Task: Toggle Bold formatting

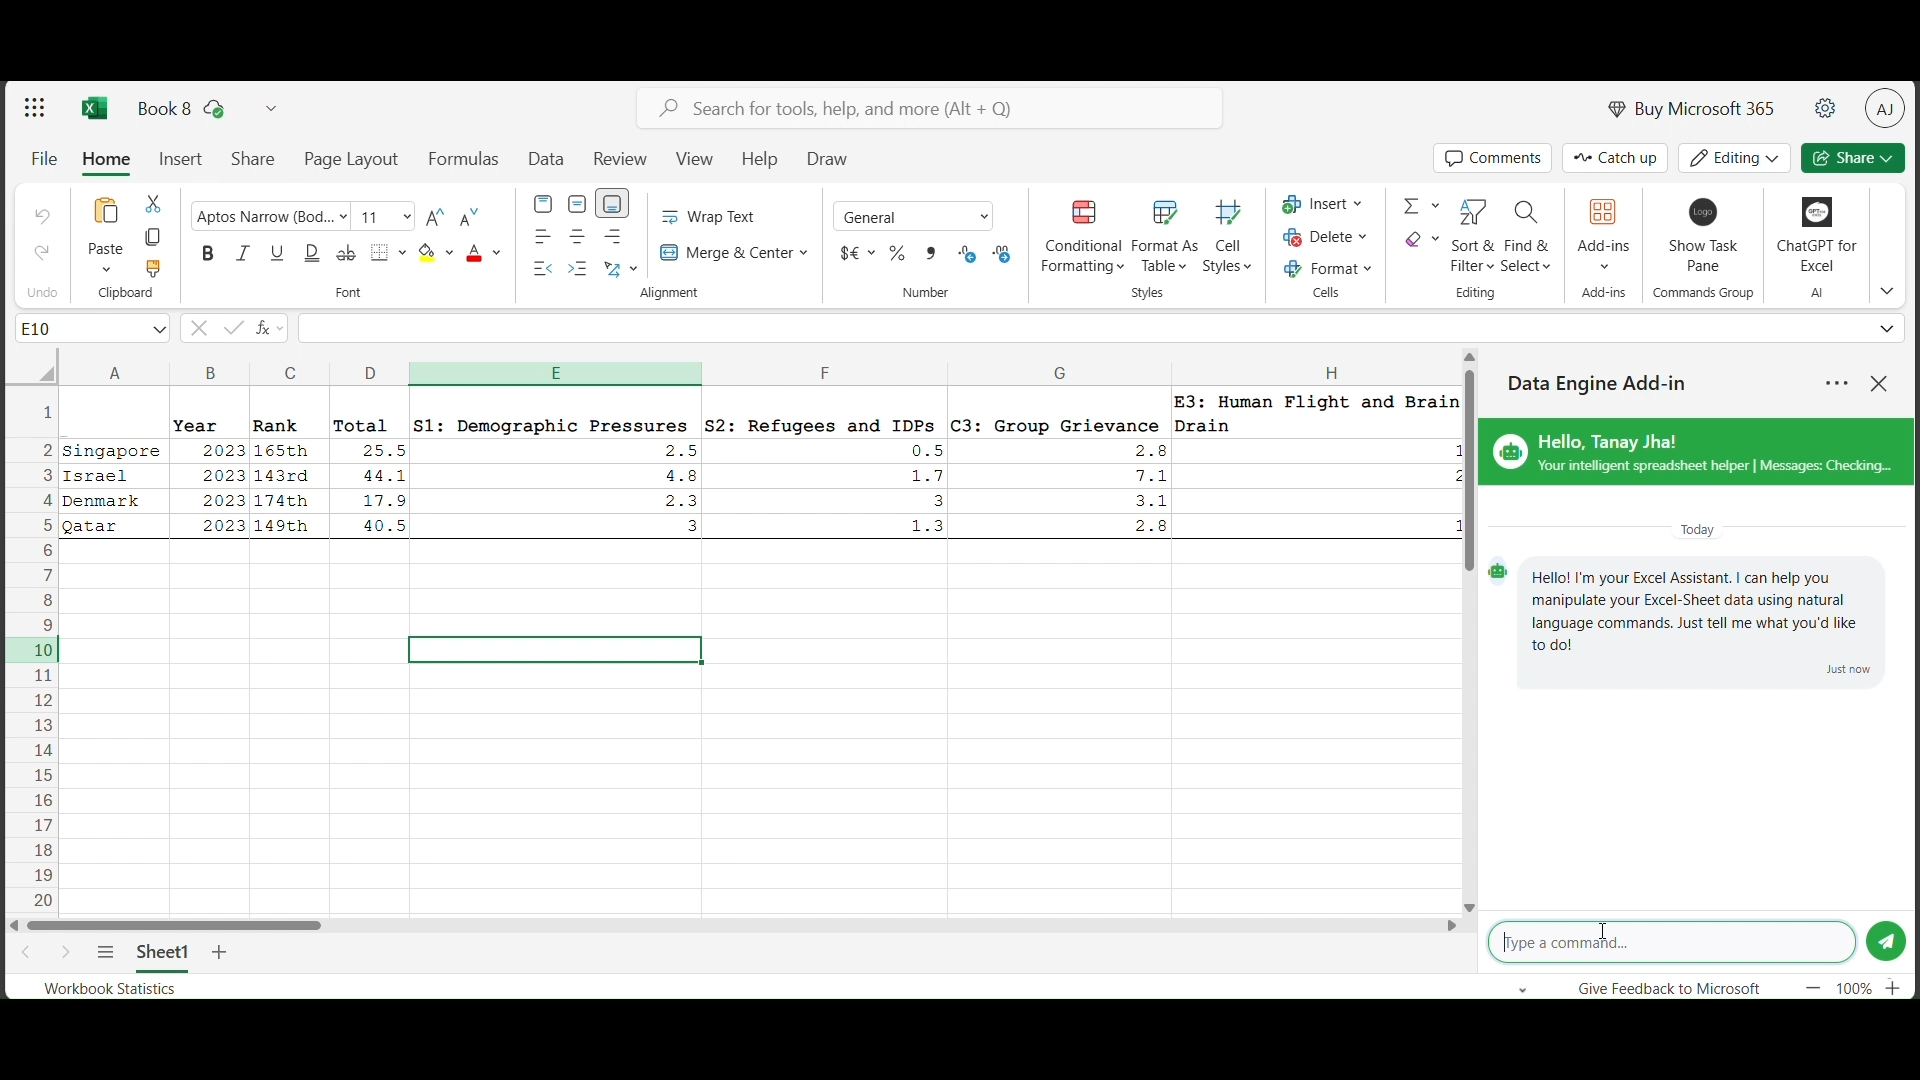Action: point(208,254)
